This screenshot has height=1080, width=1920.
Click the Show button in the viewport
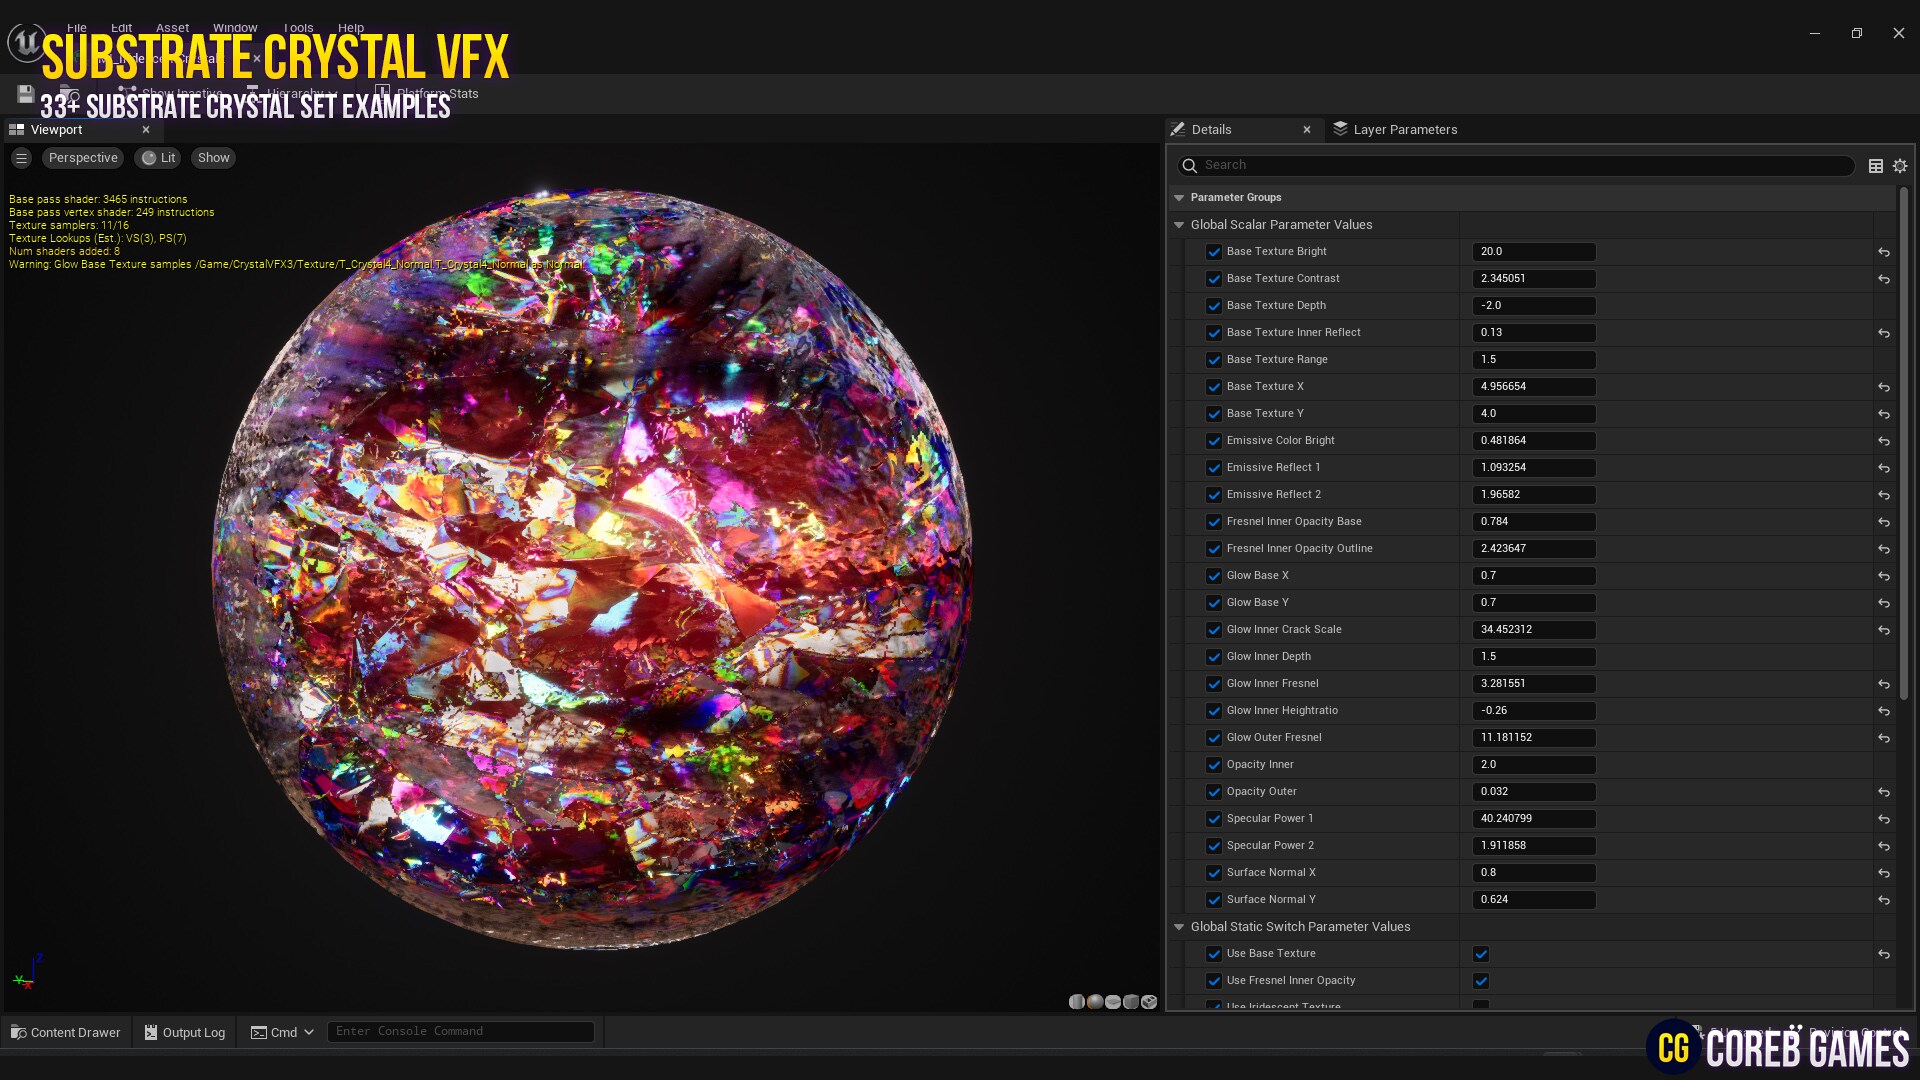212,157
